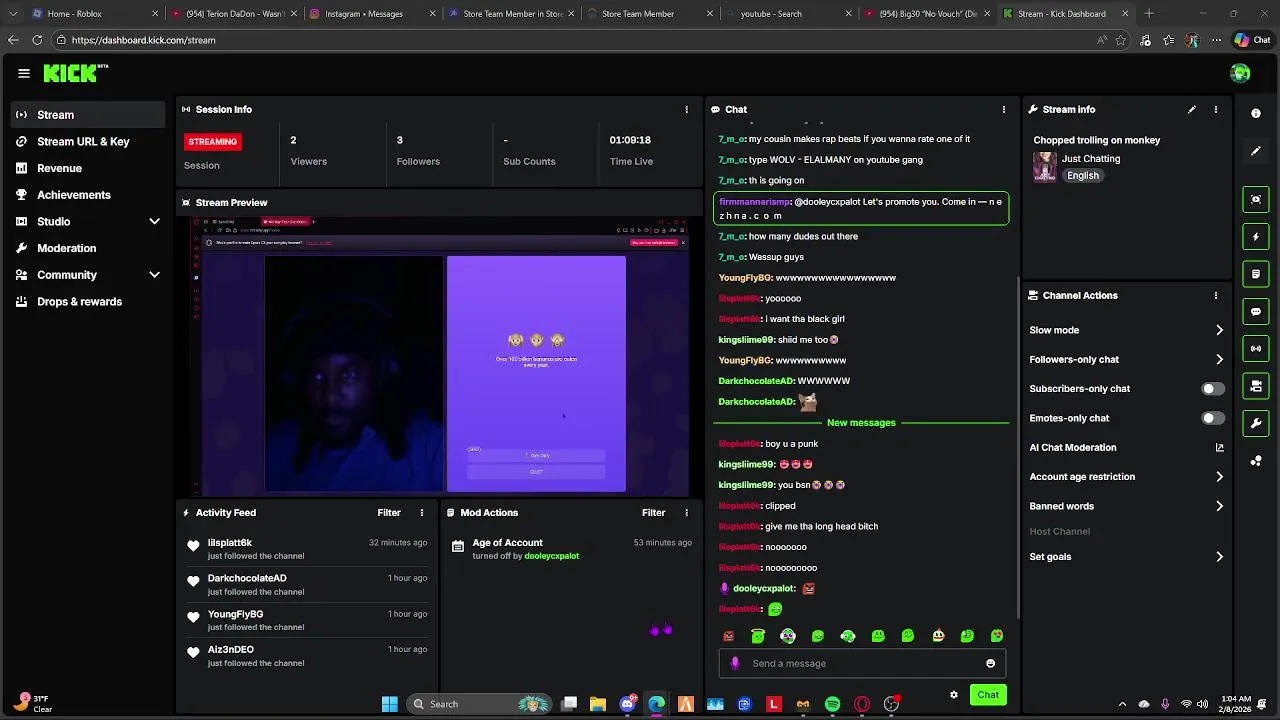Screen dimensions: 1280x720
Task: Open Banned words settings
Action: 1126,506
